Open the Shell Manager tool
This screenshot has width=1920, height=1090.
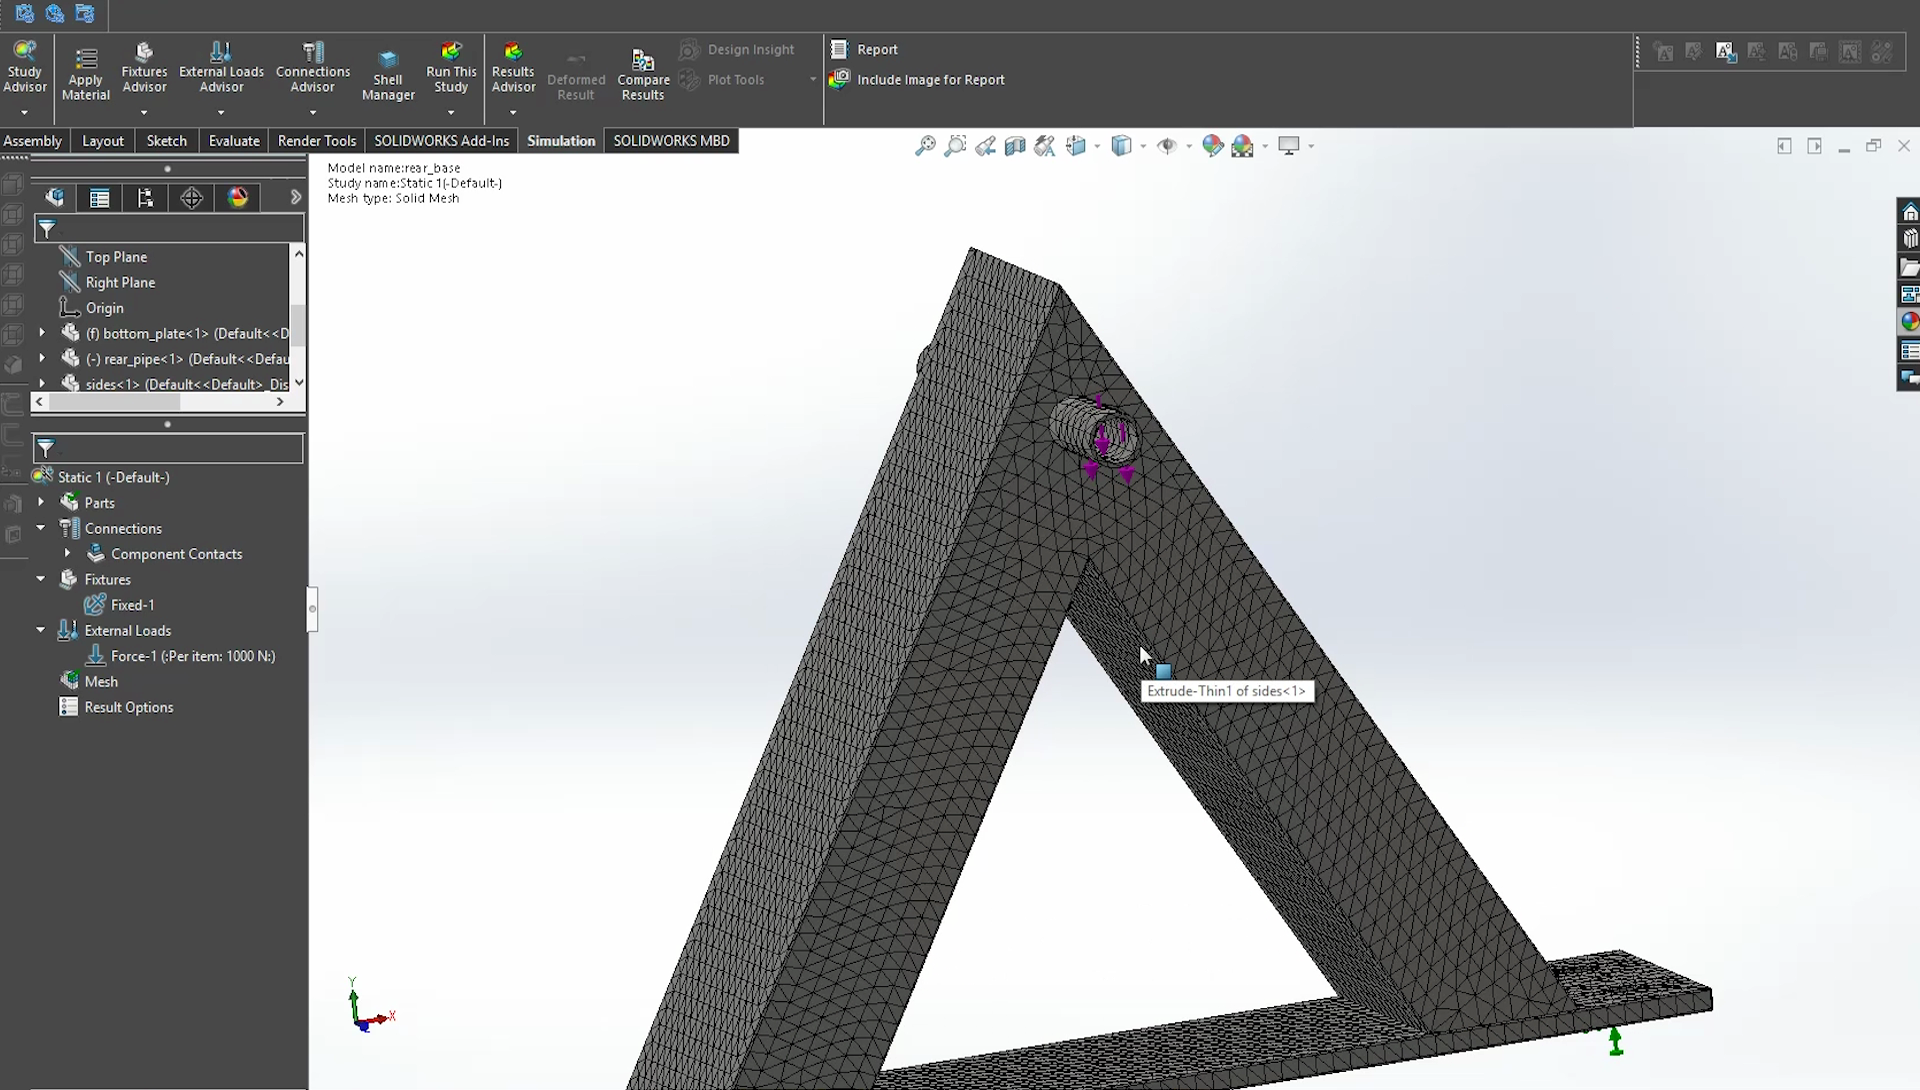(388, 66)
